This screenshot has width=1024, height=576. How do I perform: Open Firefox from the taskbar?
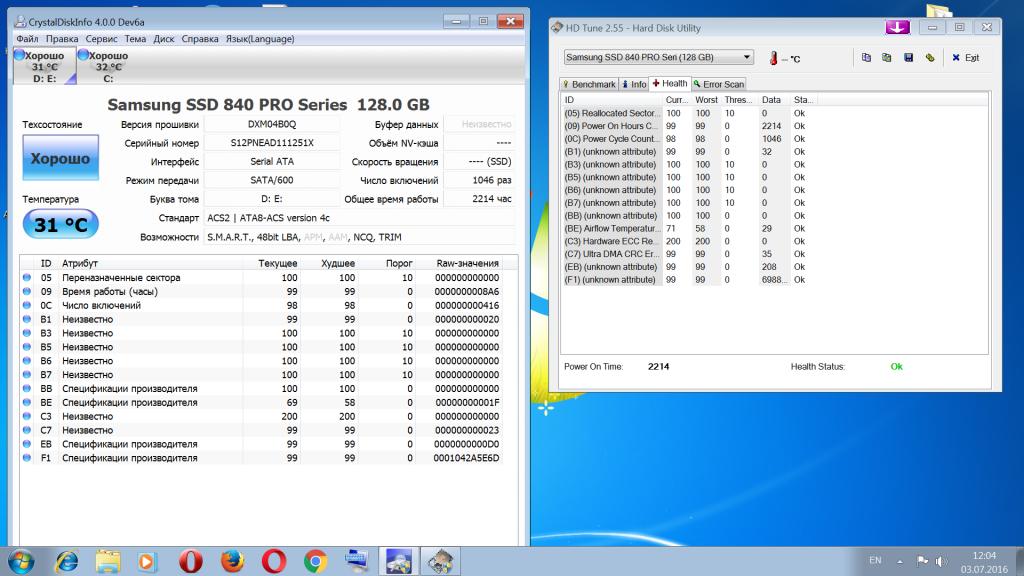231,560
